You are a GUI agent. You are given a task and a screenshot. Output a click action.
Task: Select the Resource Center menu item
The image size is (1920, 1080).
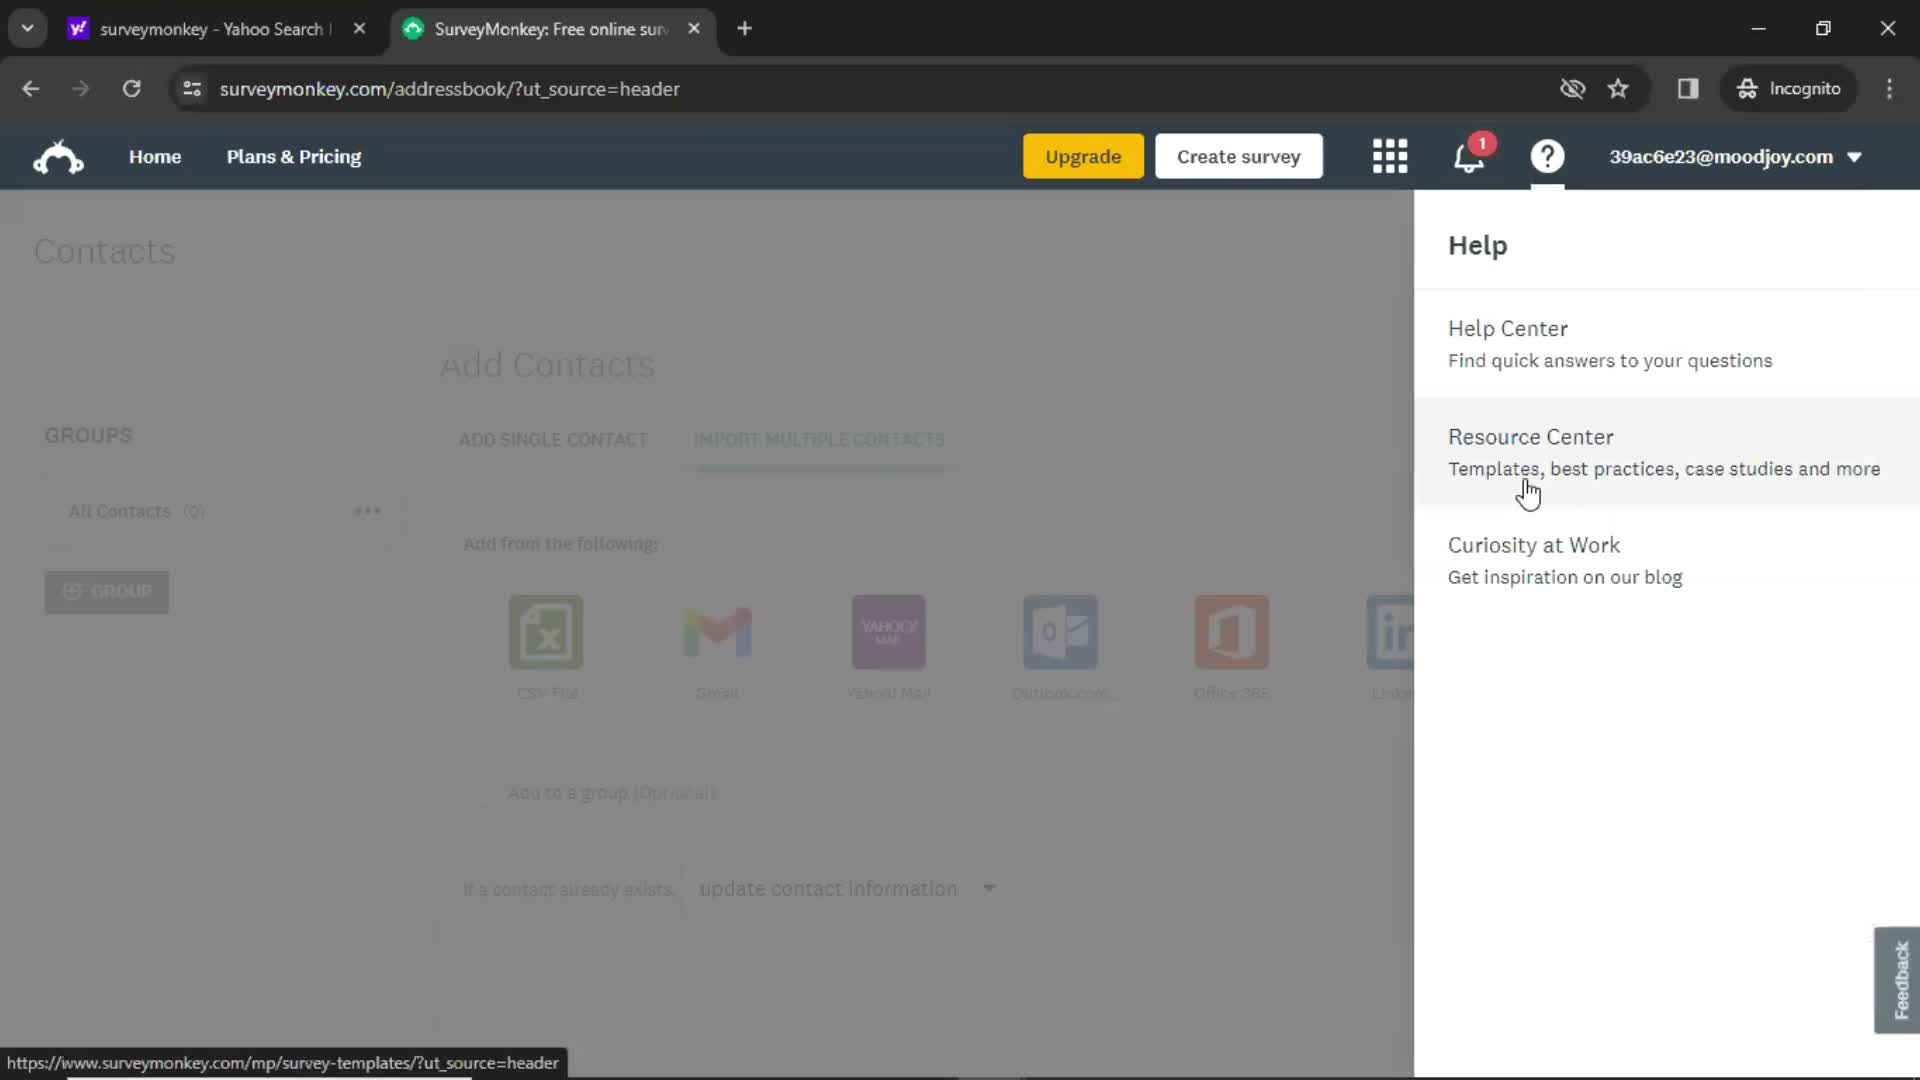(1531, 436)
